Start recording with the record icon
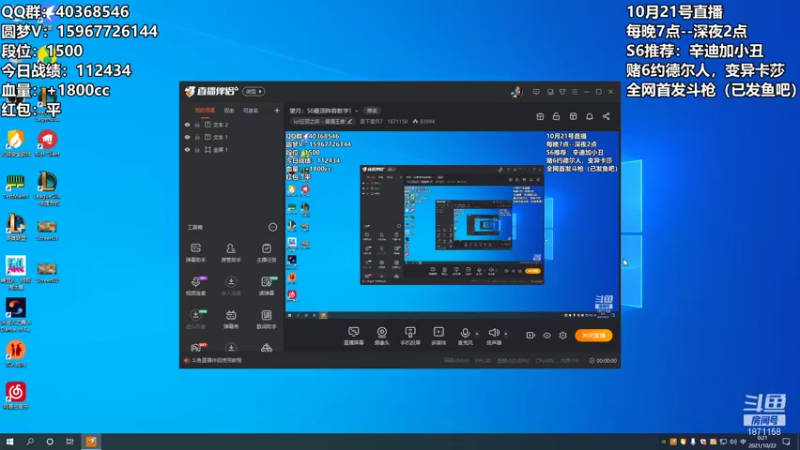The width and height of the screenshot is (800, 450). (530, 335)
